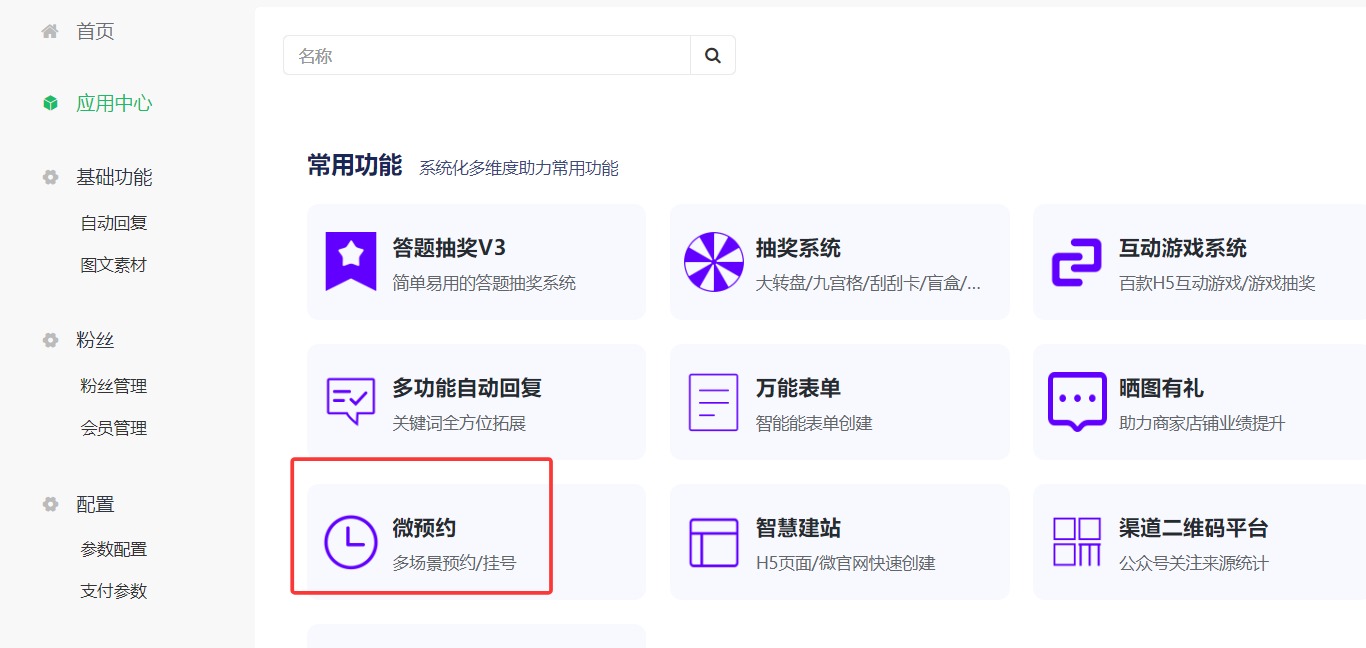Click the 晒图有礼 chat bubble icon
Viewport: 1366px width, 648px height.
coord(1077,401)
